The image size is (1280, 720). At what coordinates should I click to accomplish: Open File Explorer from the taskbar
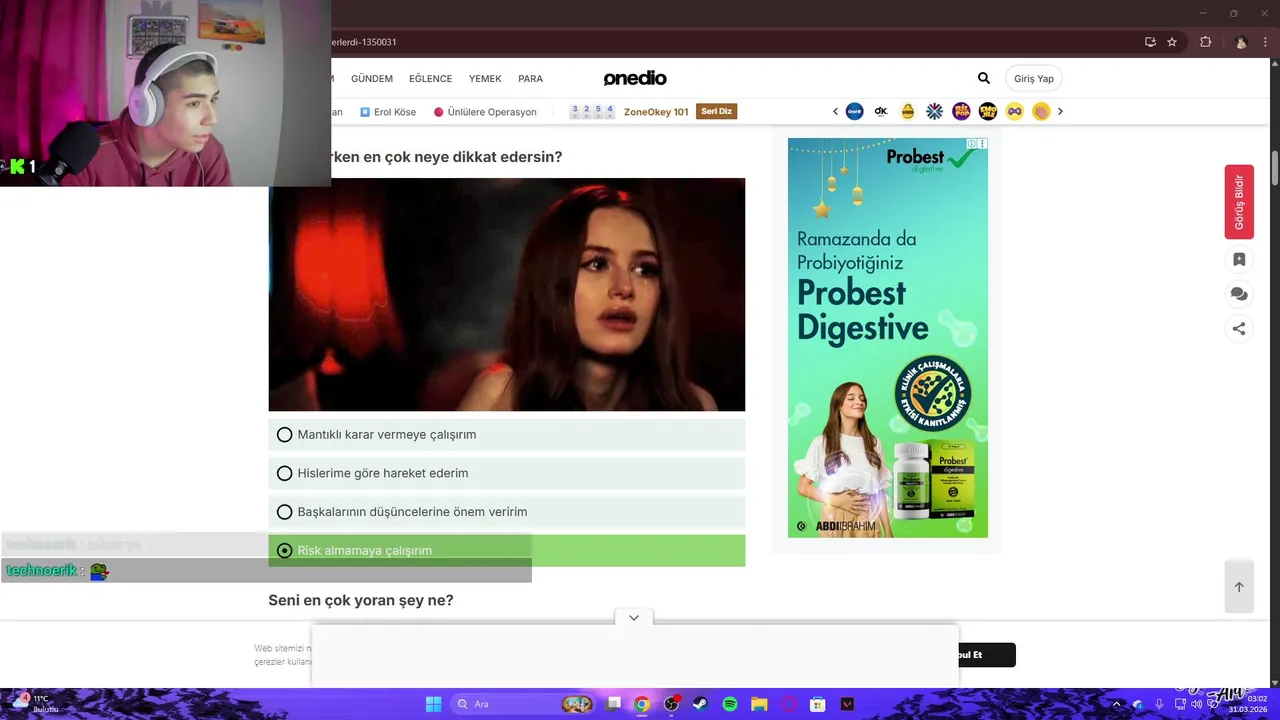click(759, 704)
